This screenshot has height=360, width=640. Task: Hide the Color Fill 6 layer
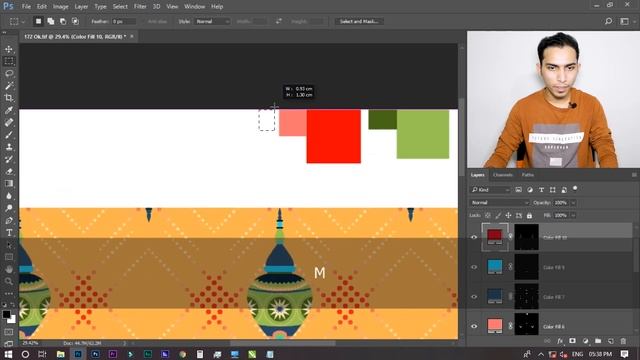[x=474, y=326]
